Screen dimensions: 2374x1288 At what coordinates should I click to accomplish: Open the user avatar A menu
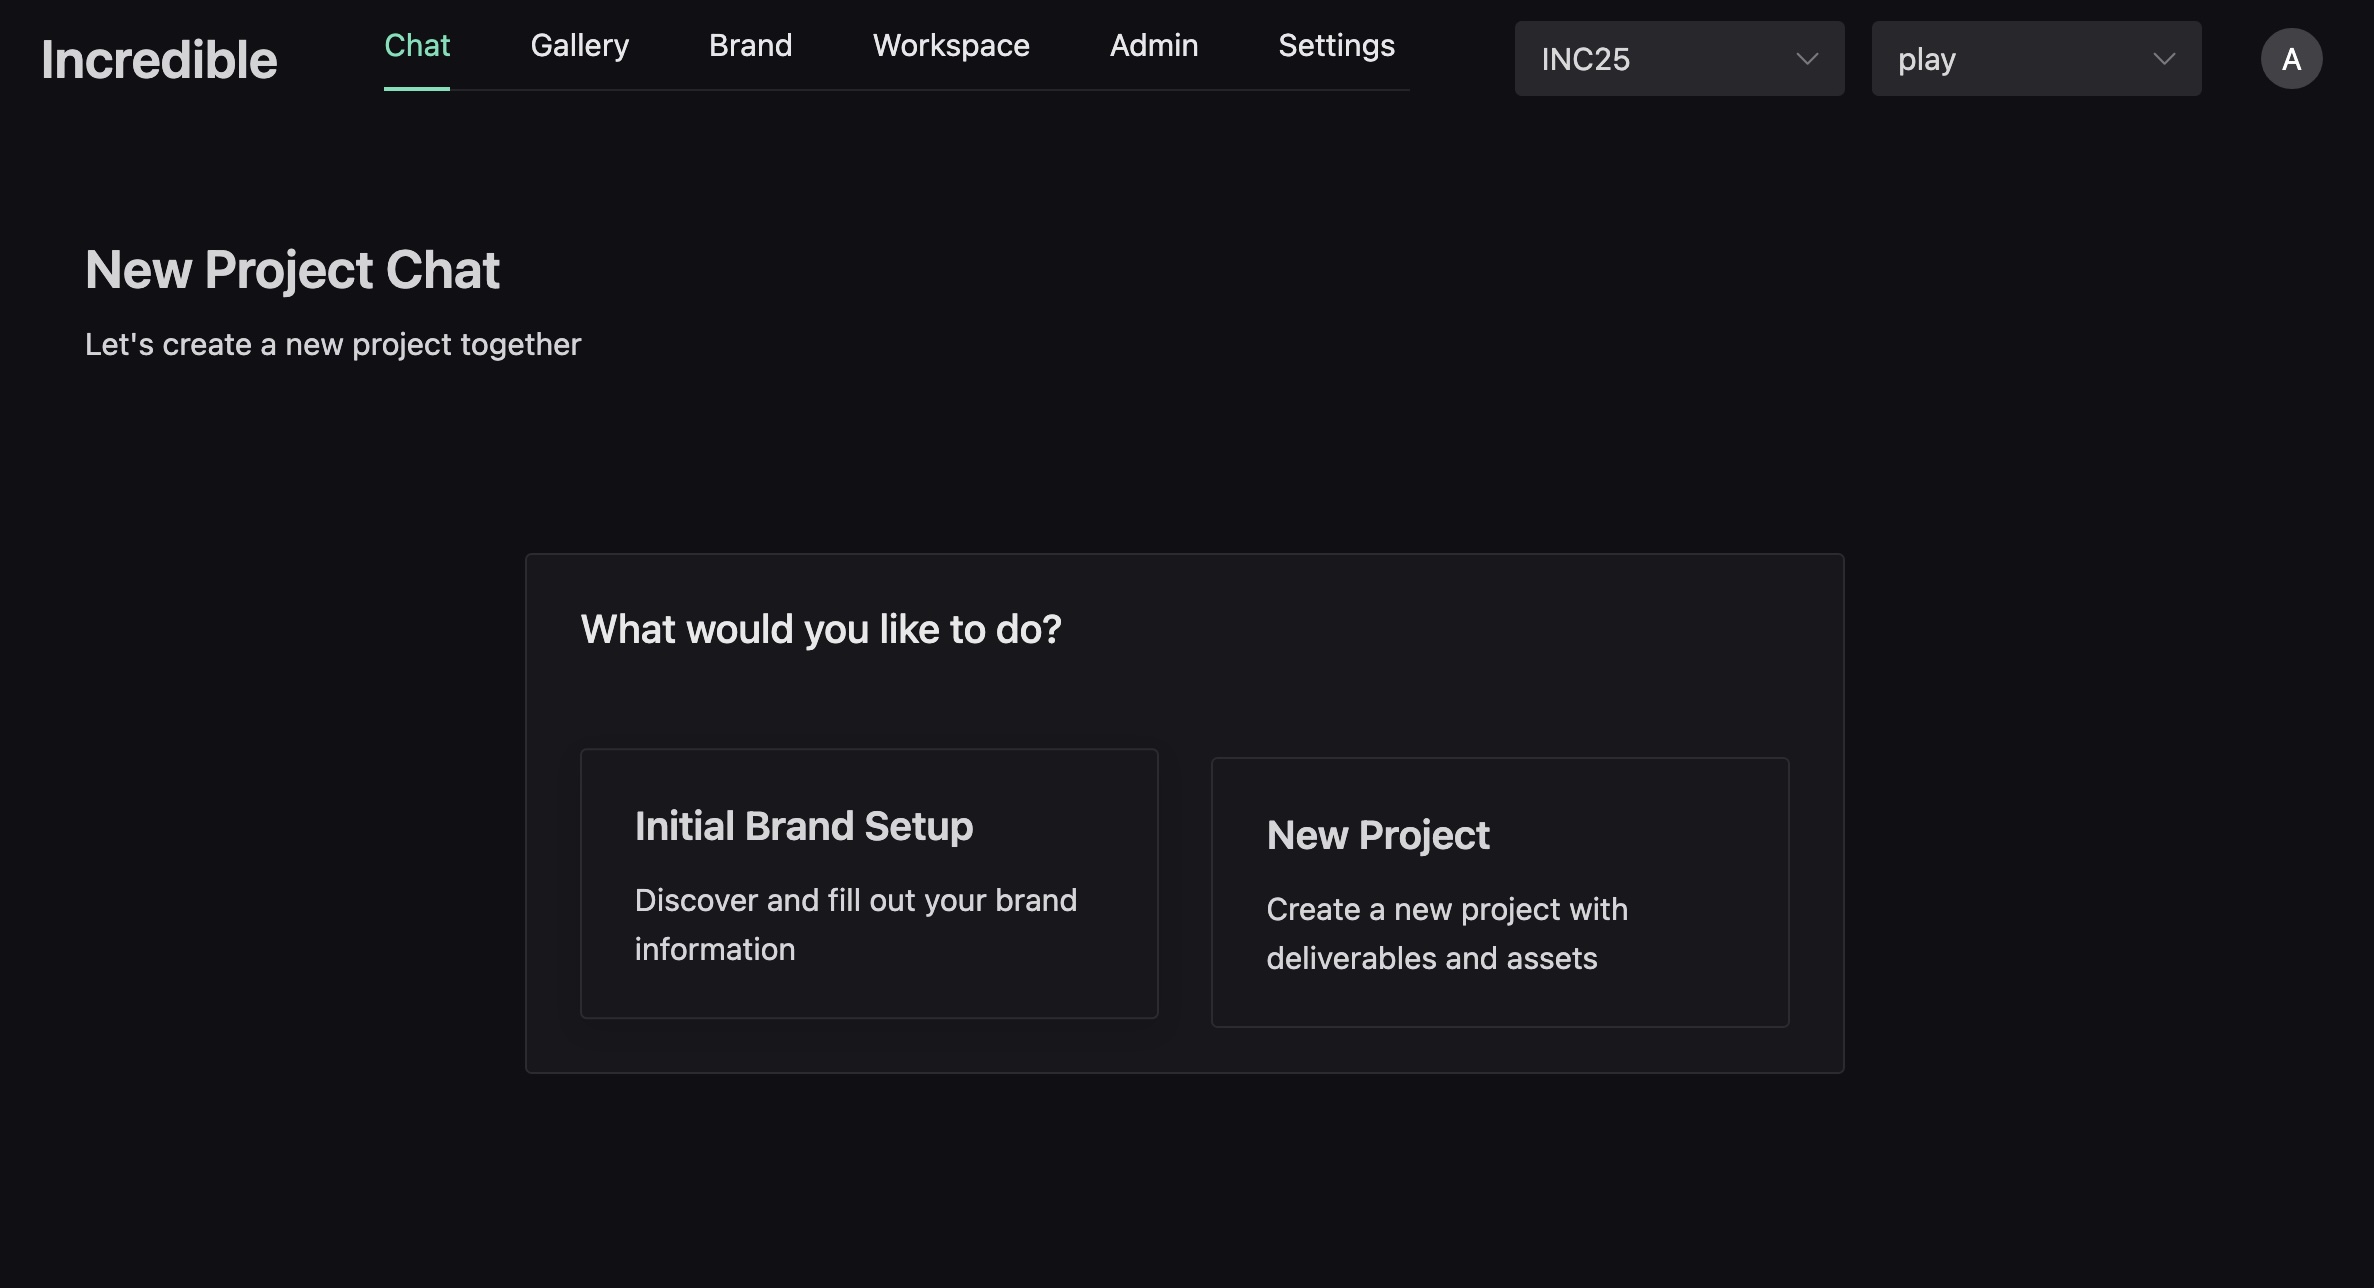(x=2291, y=59)
